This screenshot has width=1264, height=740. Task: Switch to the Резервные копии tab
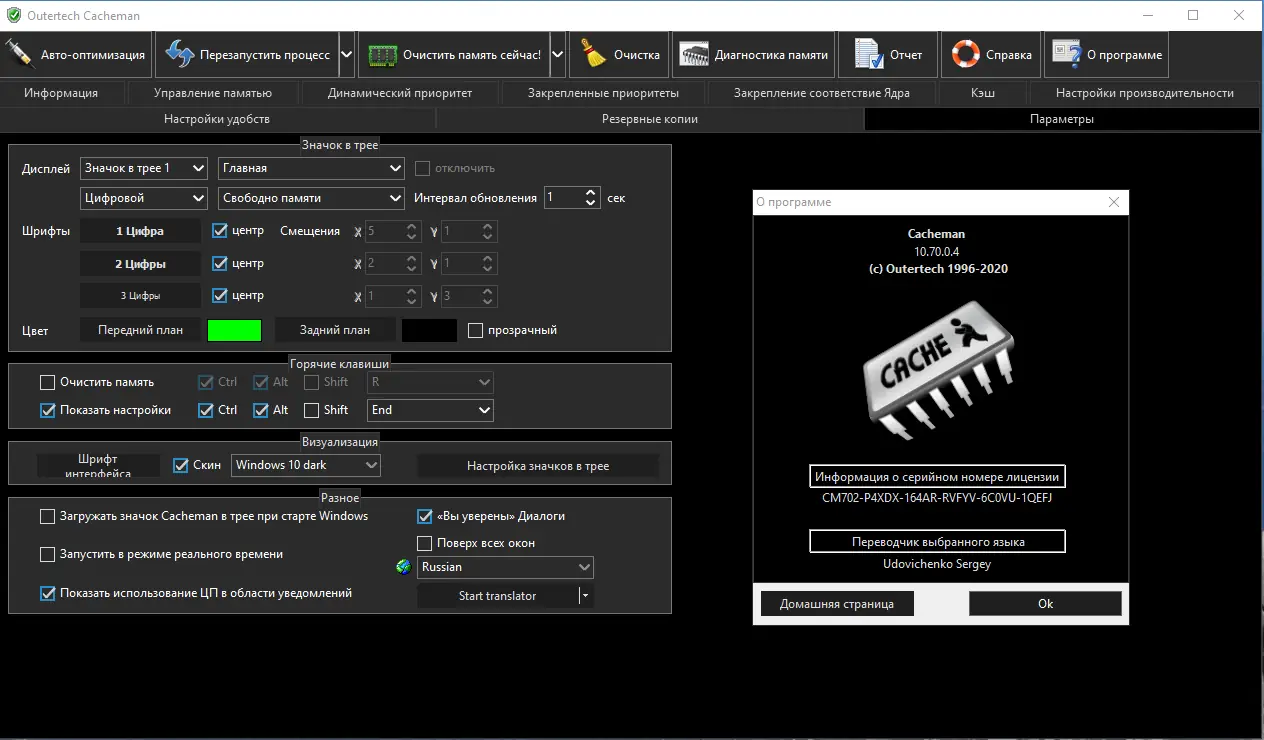(x=650, y=119)
